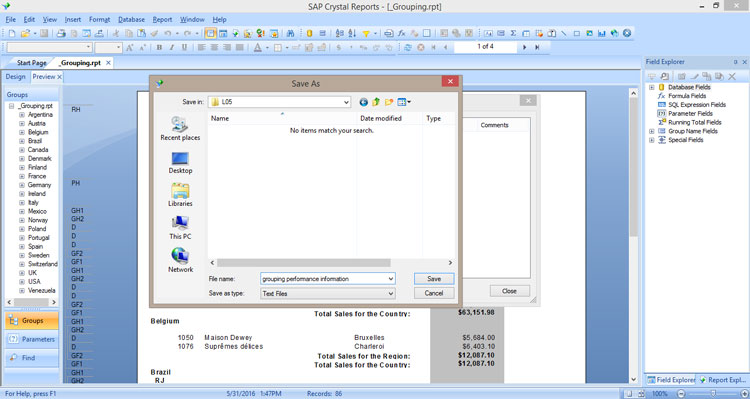Image resolution: width=750 pixels, height=399 pixels.
Task: Click the Groups panel button
Action: point(32,321)
